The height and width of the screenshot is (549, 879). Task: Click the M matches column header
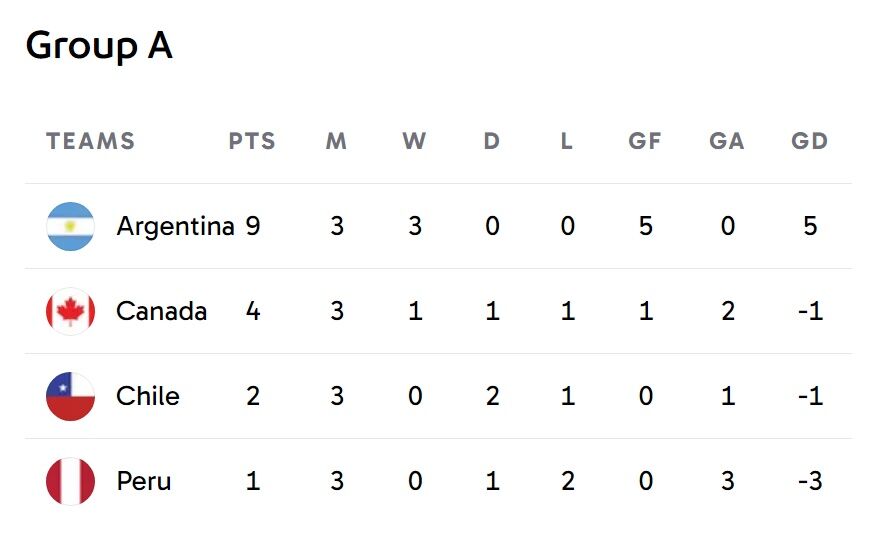336,141
